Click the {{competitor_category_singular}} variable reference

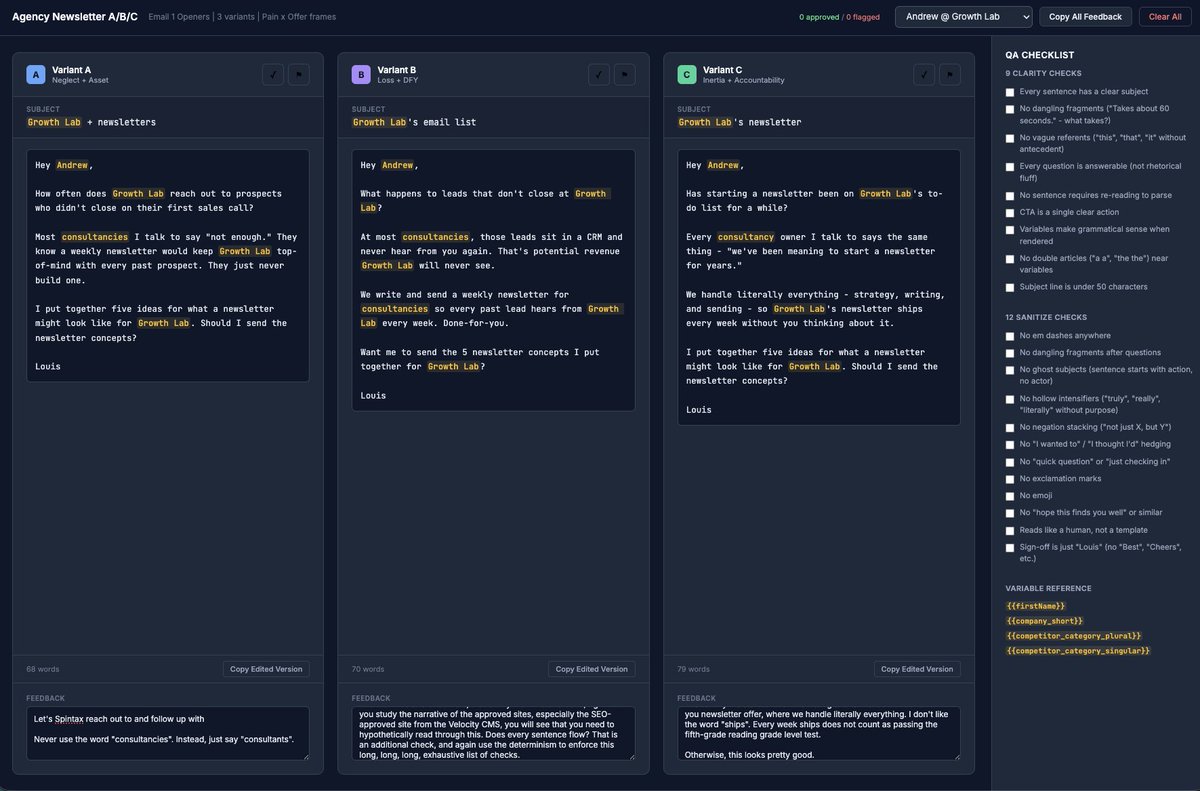(1078, 651)
